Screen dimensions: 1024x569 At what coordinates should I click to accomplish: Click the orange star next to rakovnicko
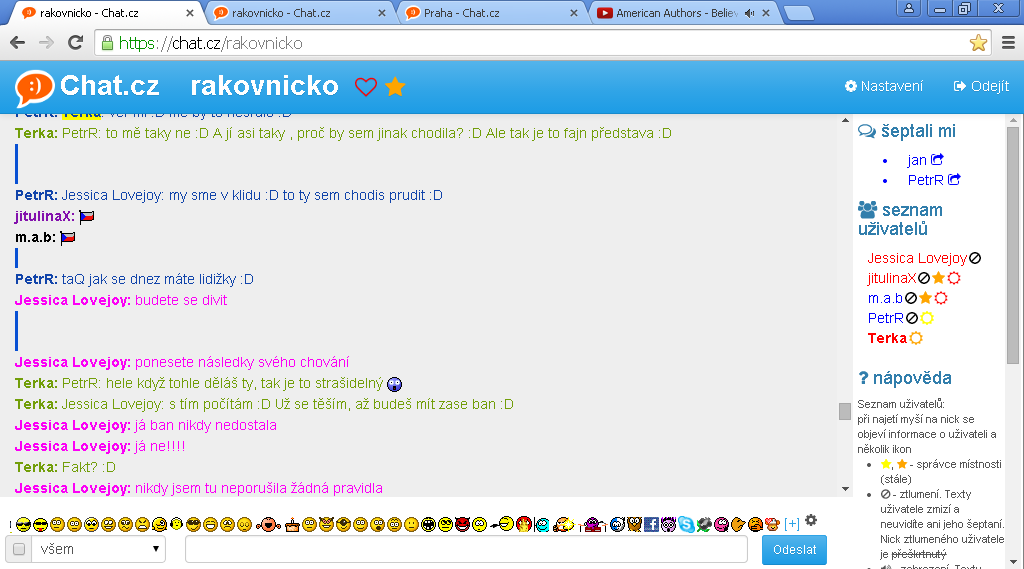[x=395, y=86]
